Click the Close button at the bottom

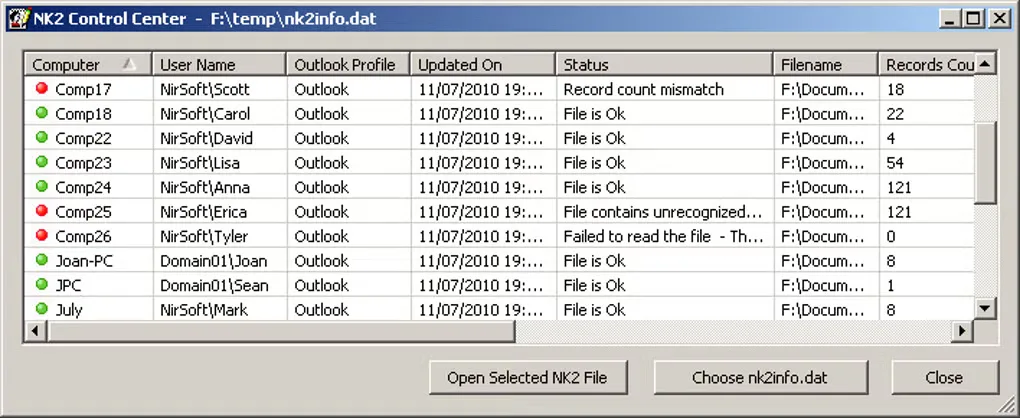944,378
